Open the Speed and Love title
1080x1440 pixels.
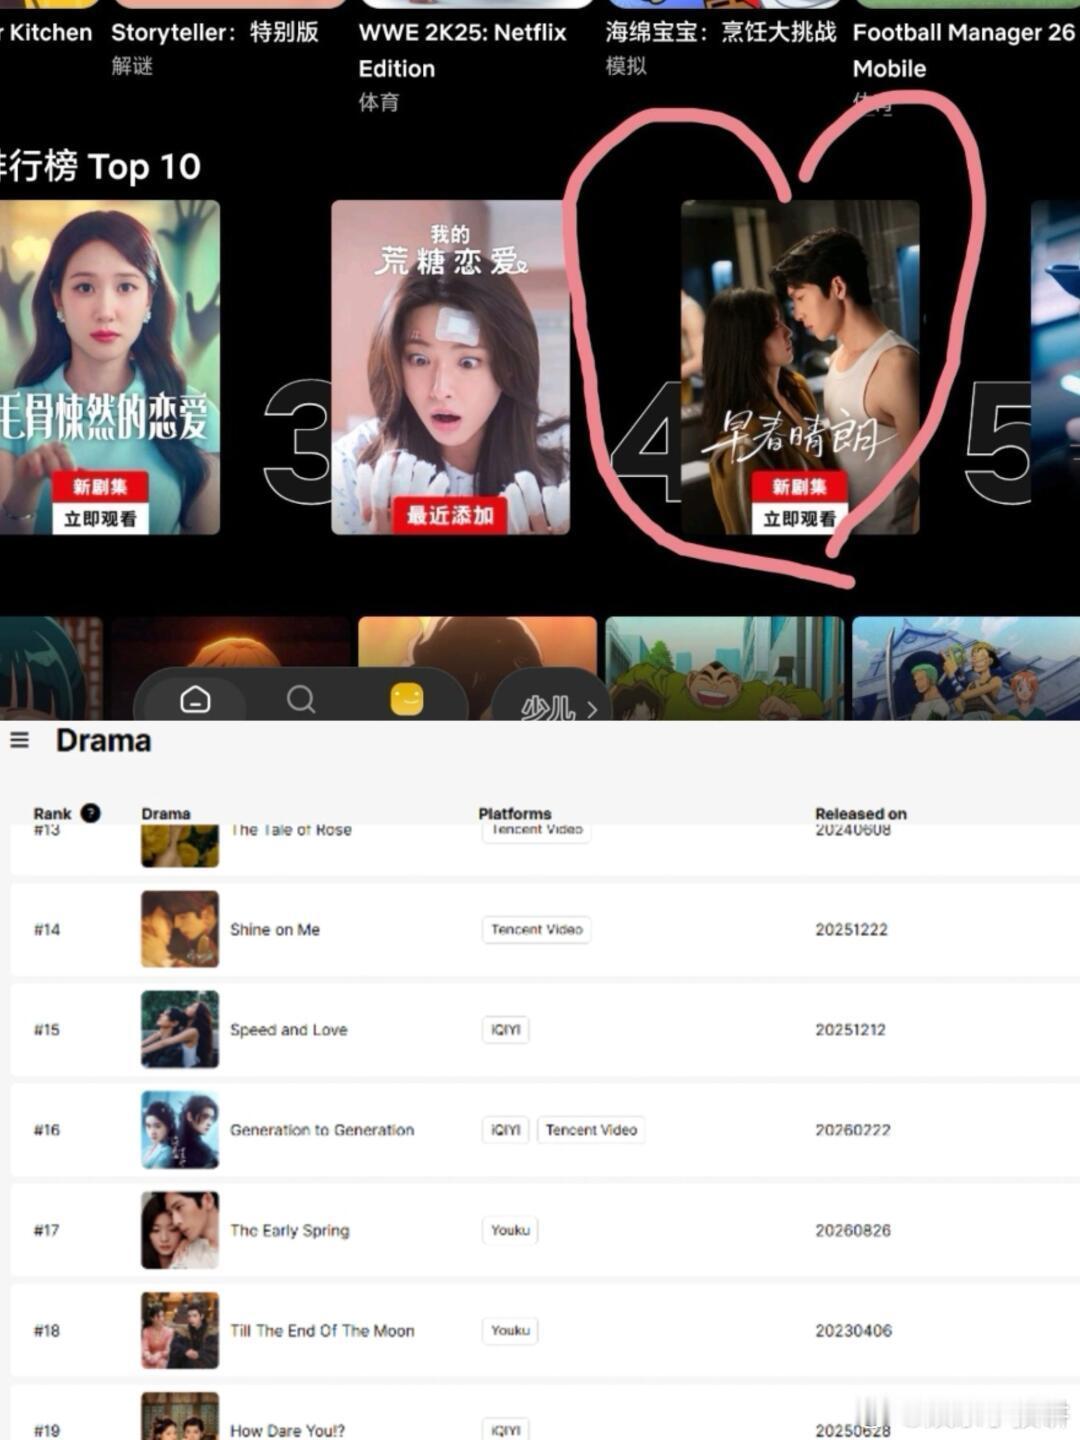click(289, 1029)
